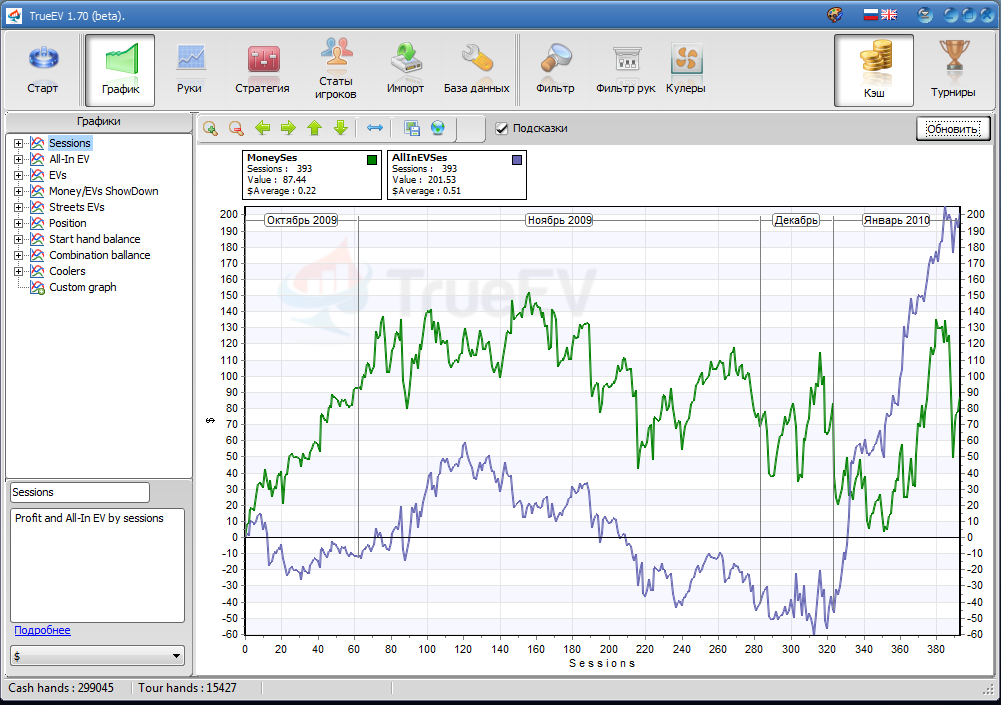
Task: Select the Фильтр рук icon
Action: point(625,65)
